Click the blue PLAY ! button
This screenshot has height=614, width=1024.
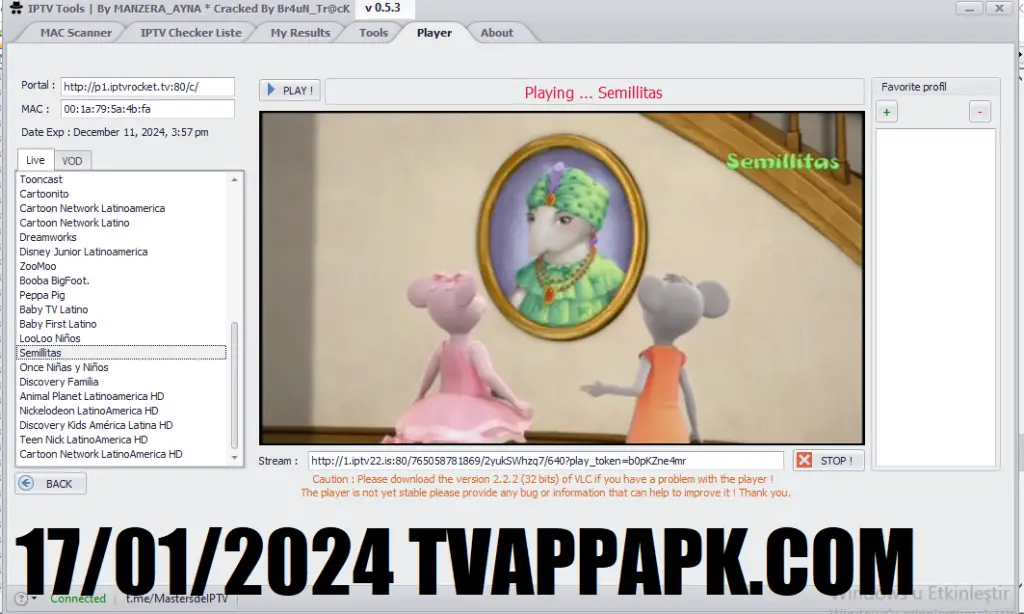coord(290,90)
